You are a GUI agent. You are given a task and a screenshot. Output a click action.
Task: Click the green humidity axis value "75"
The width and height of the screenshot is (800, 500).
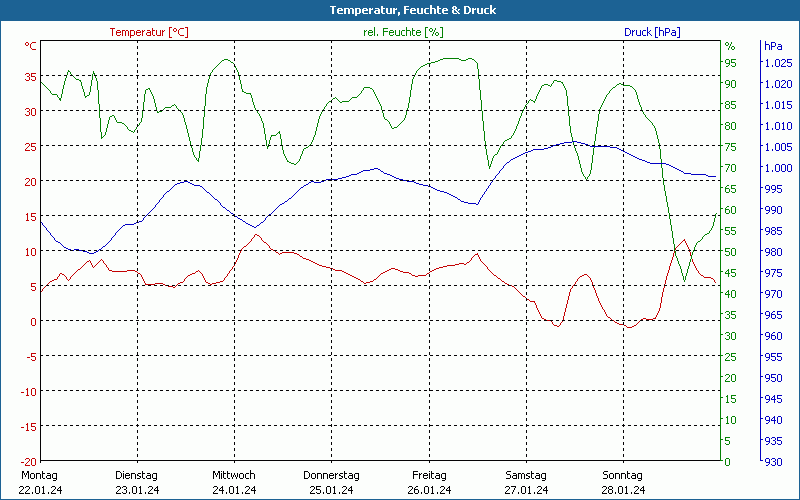click(x=731, y=147)
